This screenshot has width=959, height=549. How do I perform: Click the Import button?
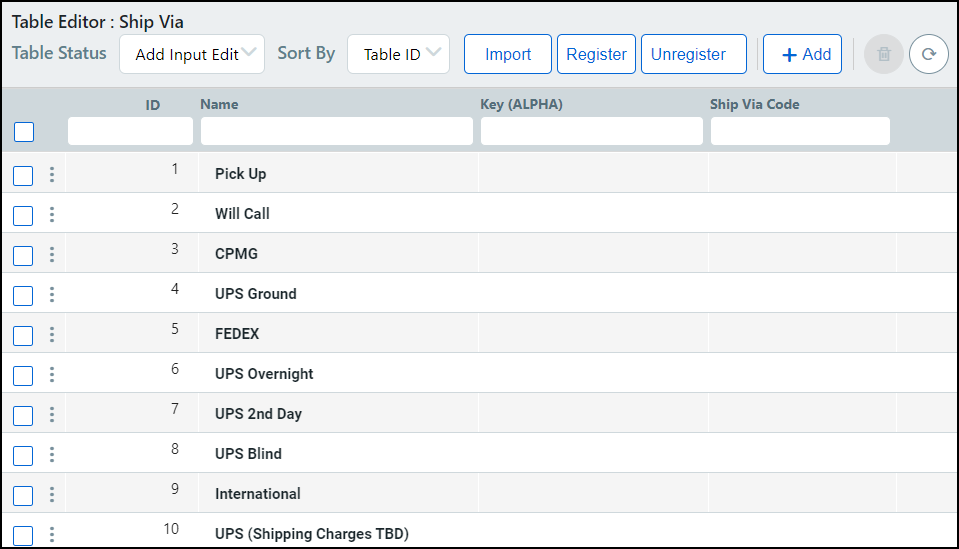tap(507, 54)
